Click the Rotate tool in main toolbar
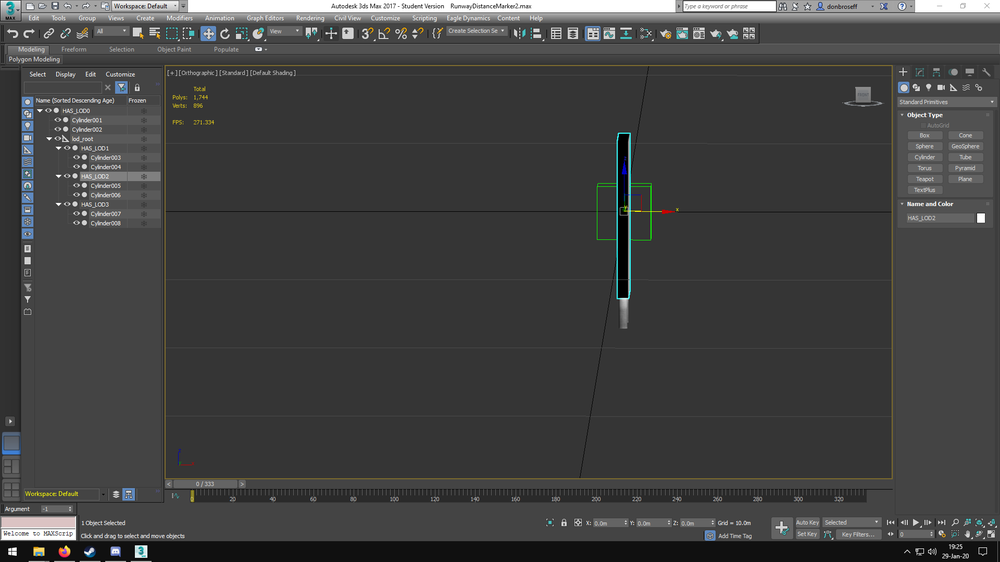 click(x=225, y=33)
